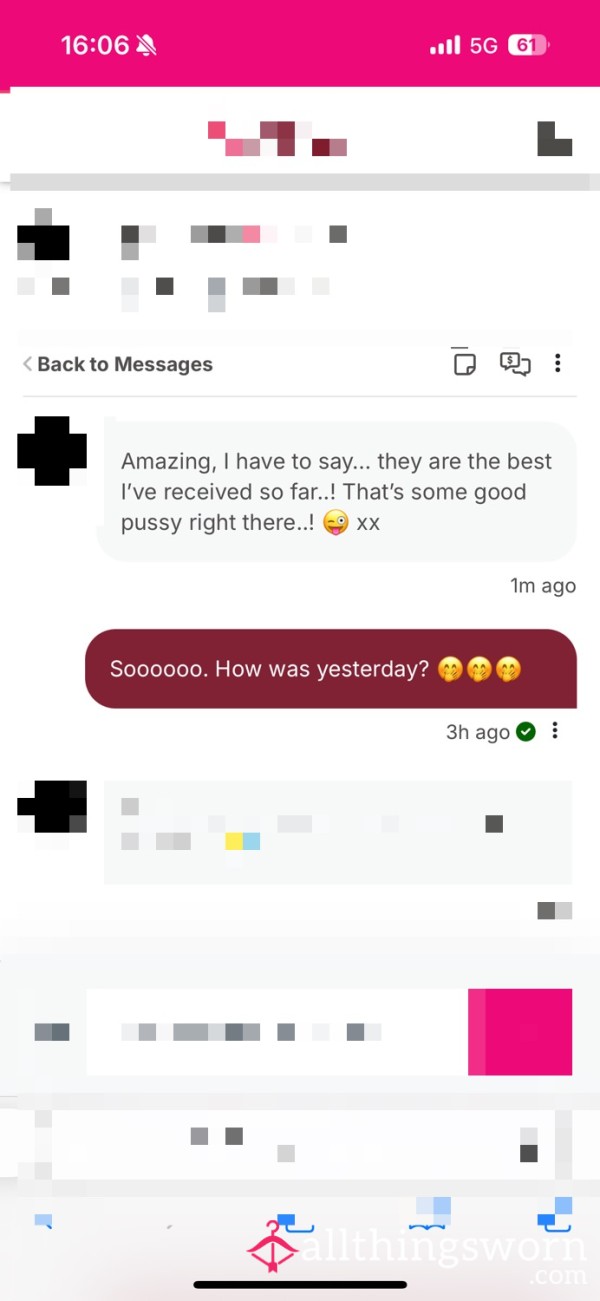Open the sticky note icon in conversation header
600x1301 pixels.
point(464,363)
